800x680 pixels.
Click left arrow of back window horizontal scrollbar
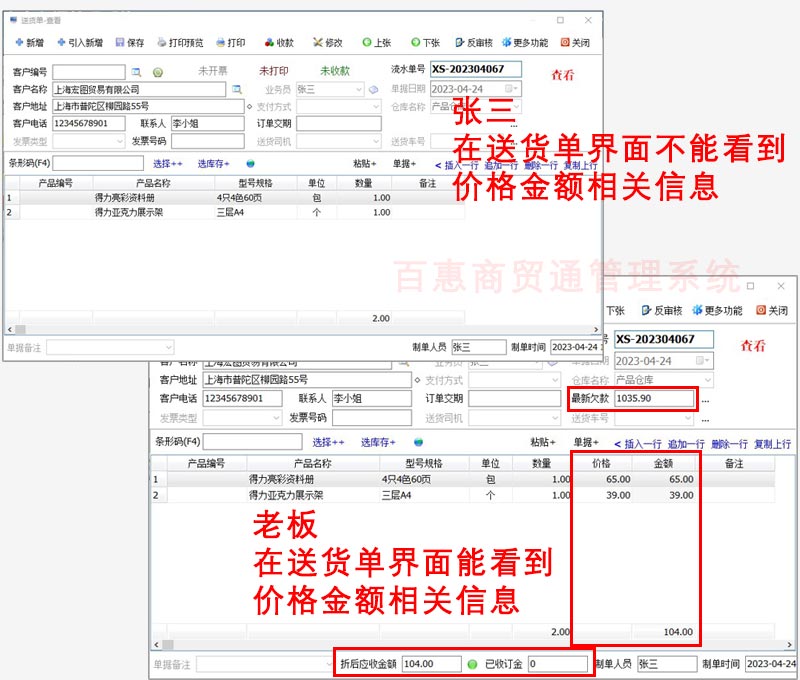pos(157,644)
